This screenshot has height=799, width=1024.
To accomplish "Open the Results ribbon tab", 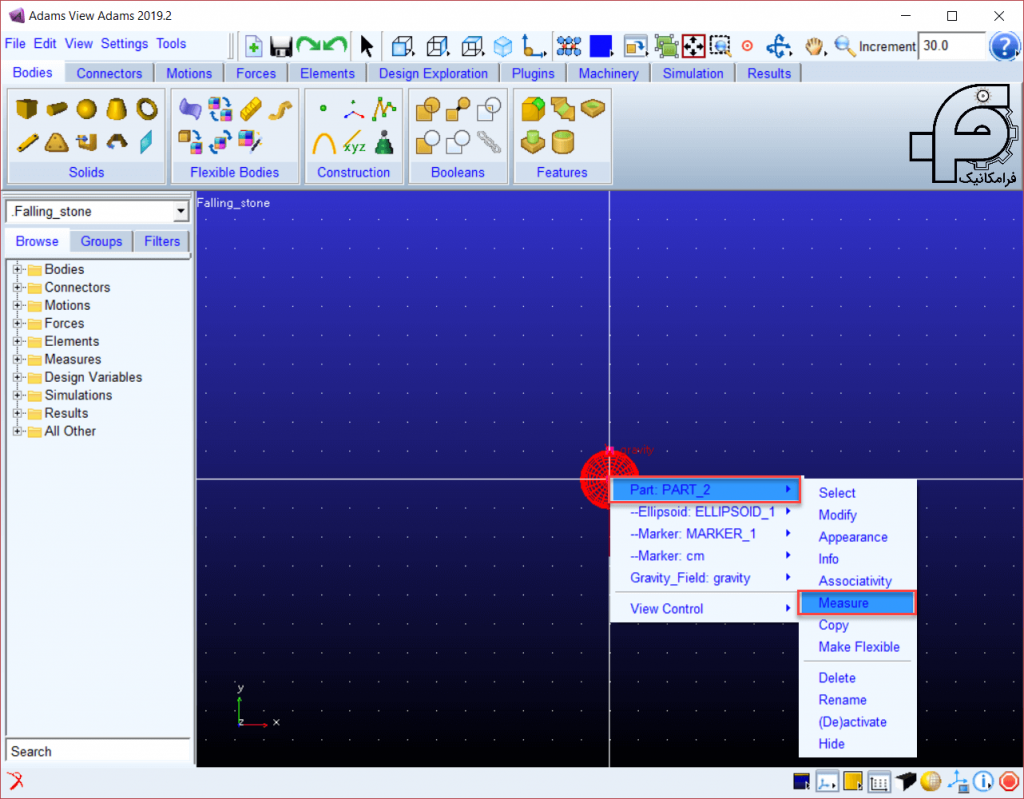I will 769,73.
